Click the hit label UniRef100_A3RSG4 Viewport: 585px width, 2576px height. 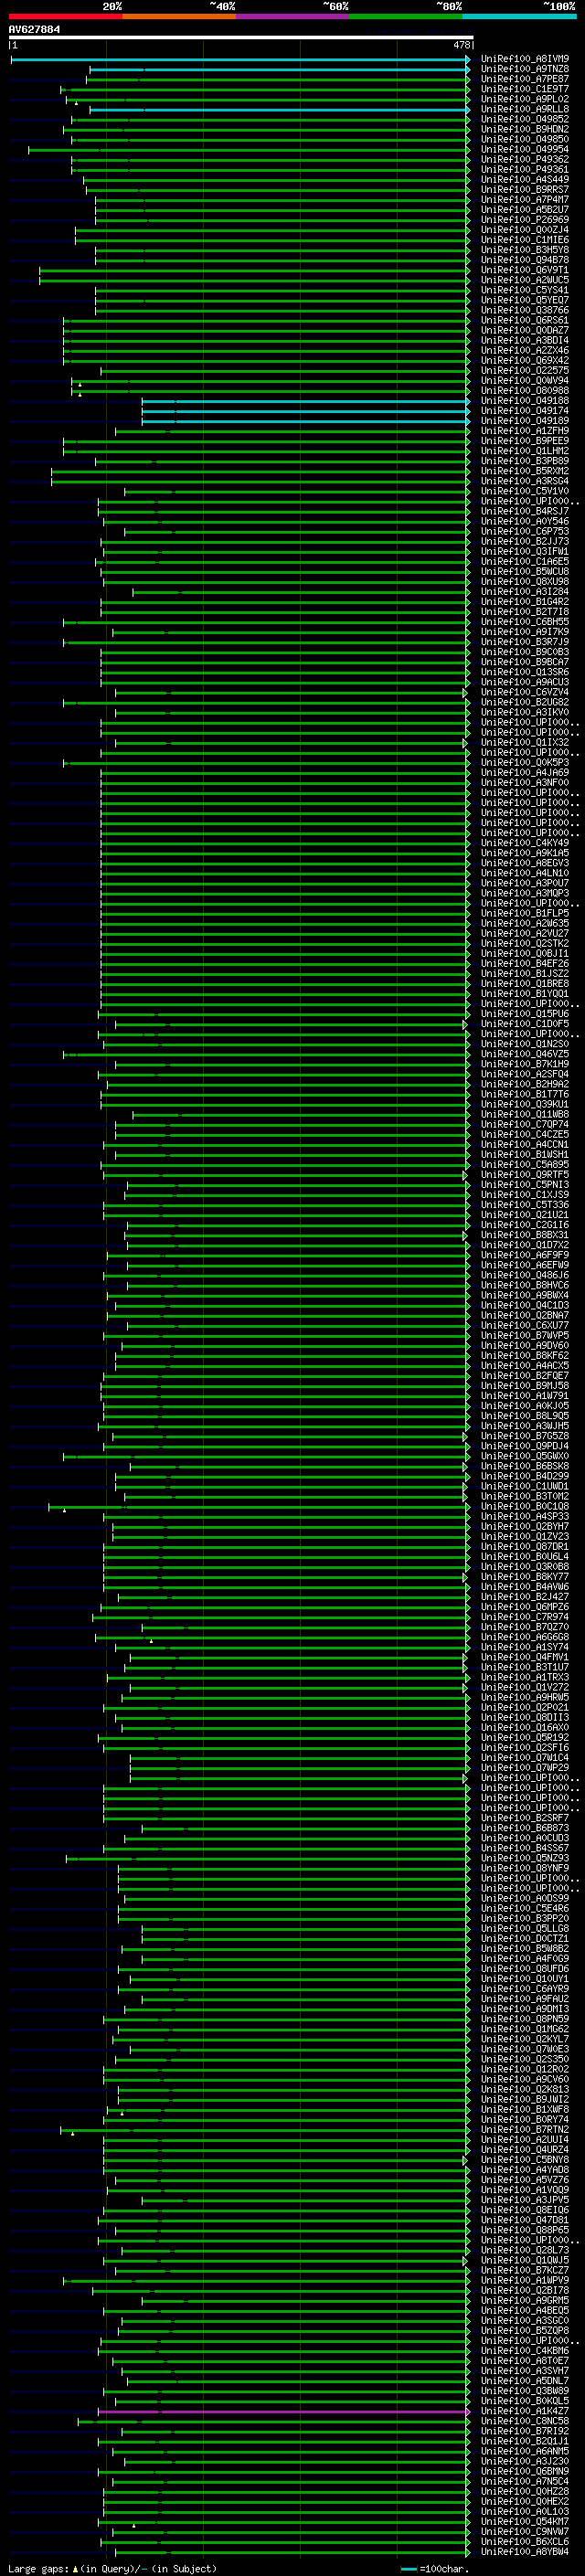pos(525,481)
